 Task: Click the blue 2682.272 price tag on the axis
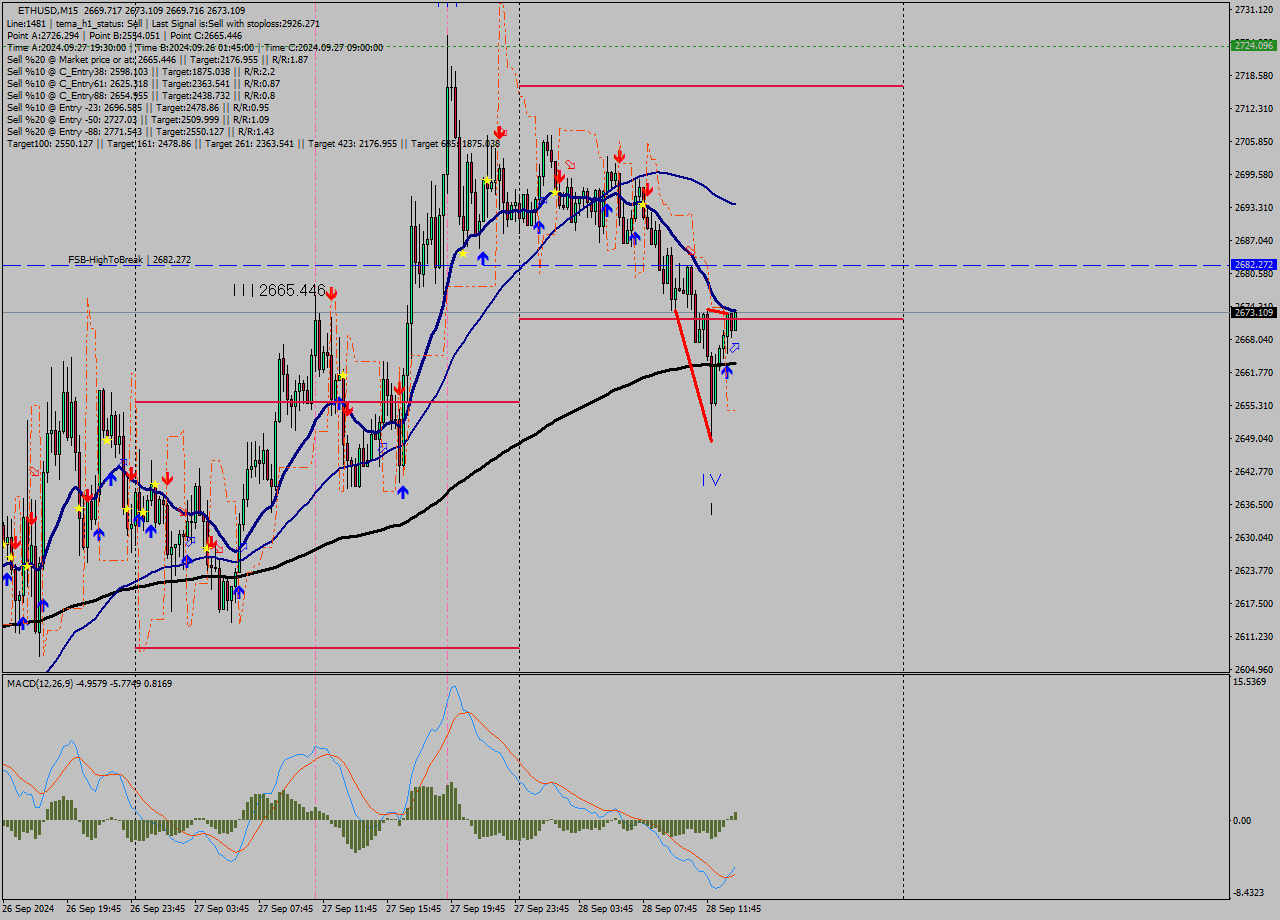point(1253,265)
